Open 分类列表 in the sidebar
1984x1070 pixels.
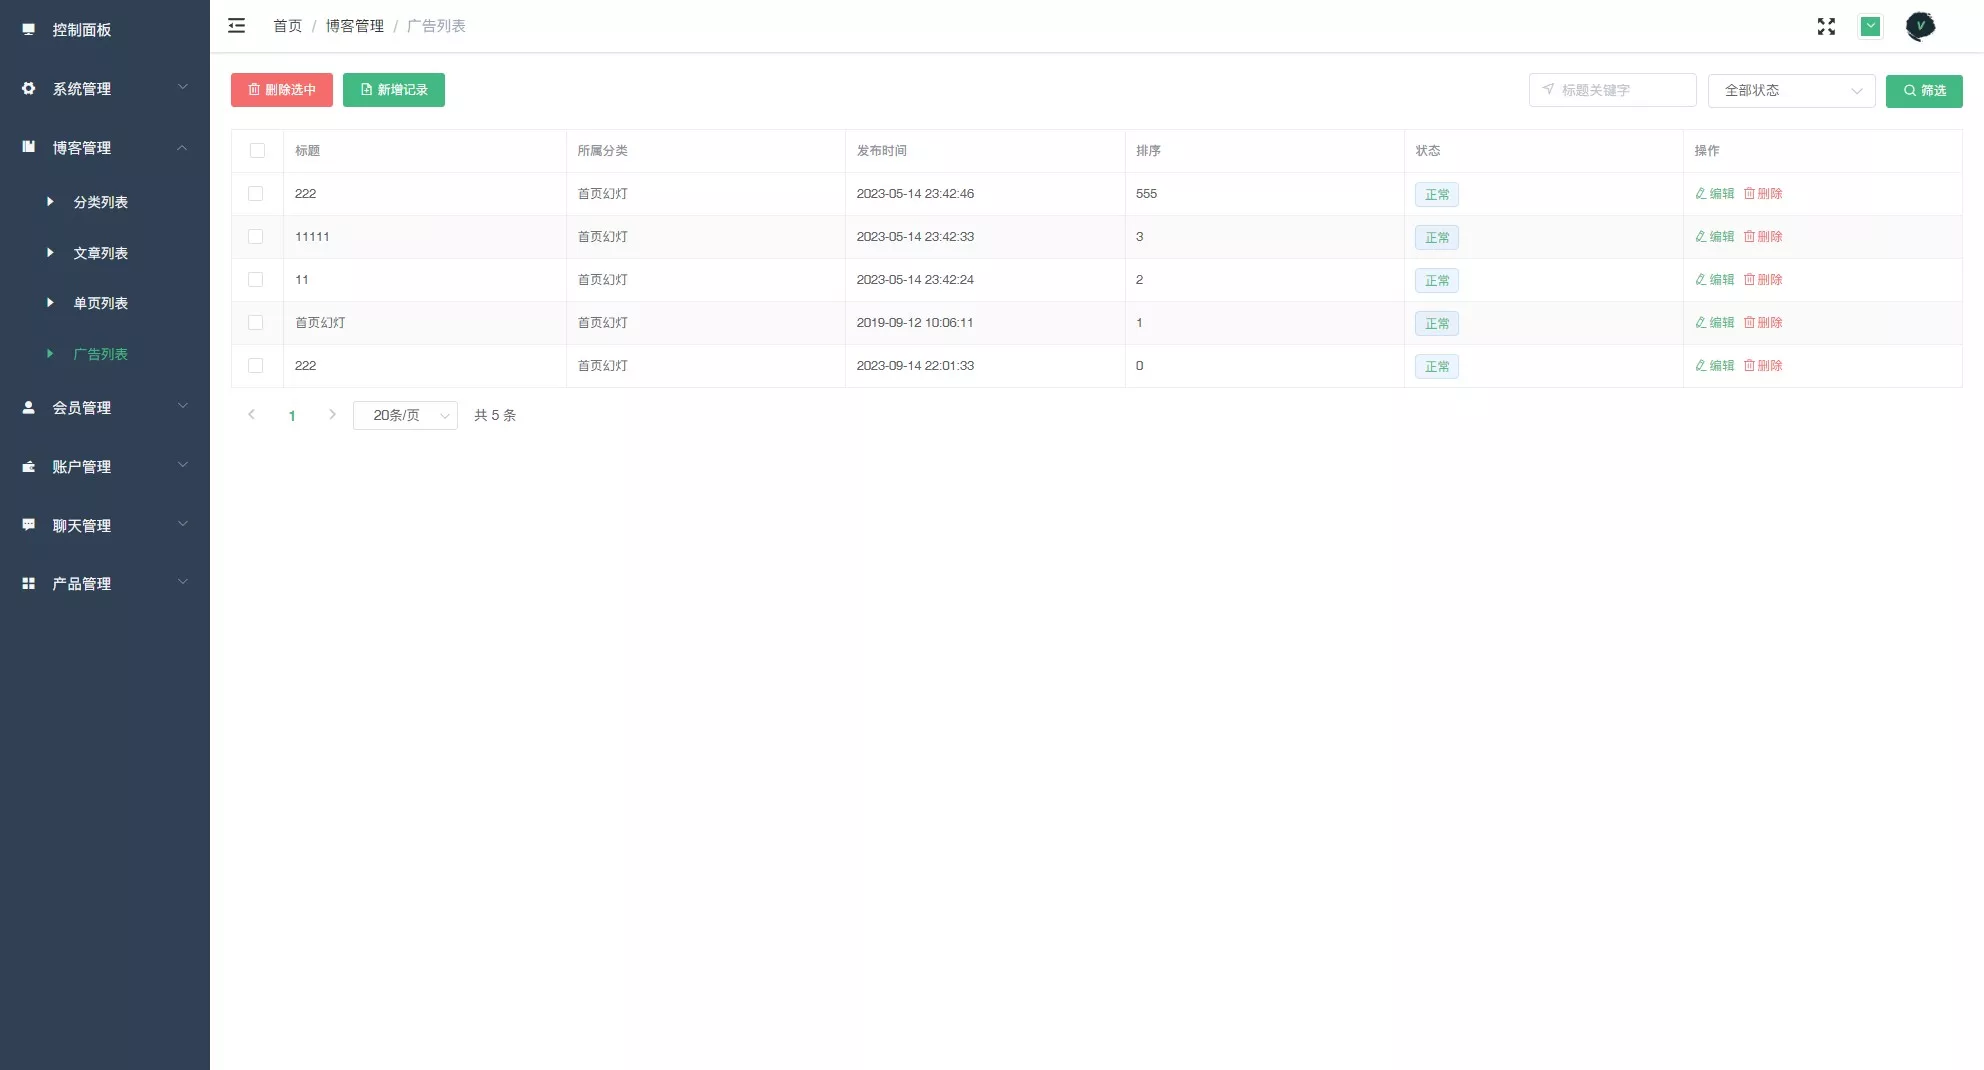click(100, 202)
